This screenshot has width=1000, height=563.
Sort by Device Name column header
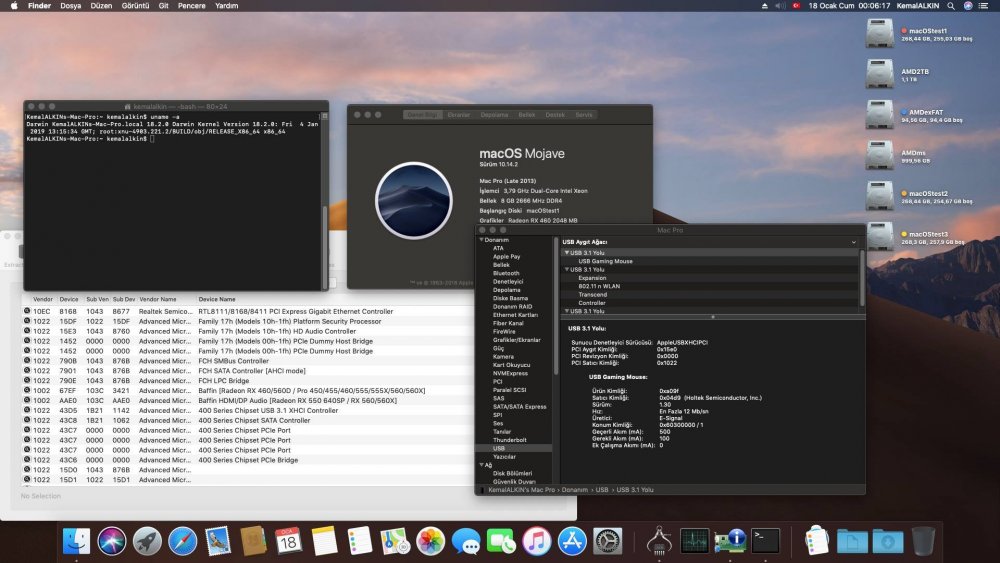[217, 299]
